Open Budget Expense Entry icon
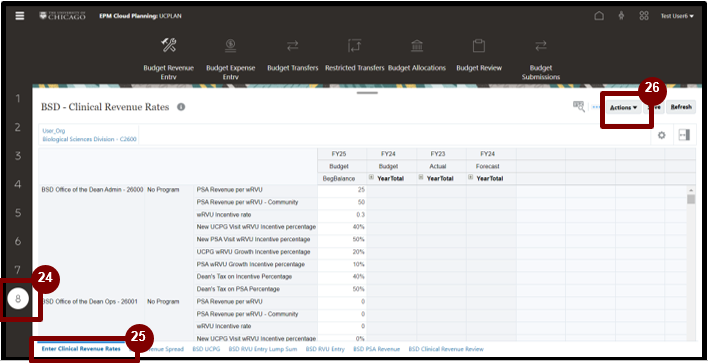 [x=230, y=45]
